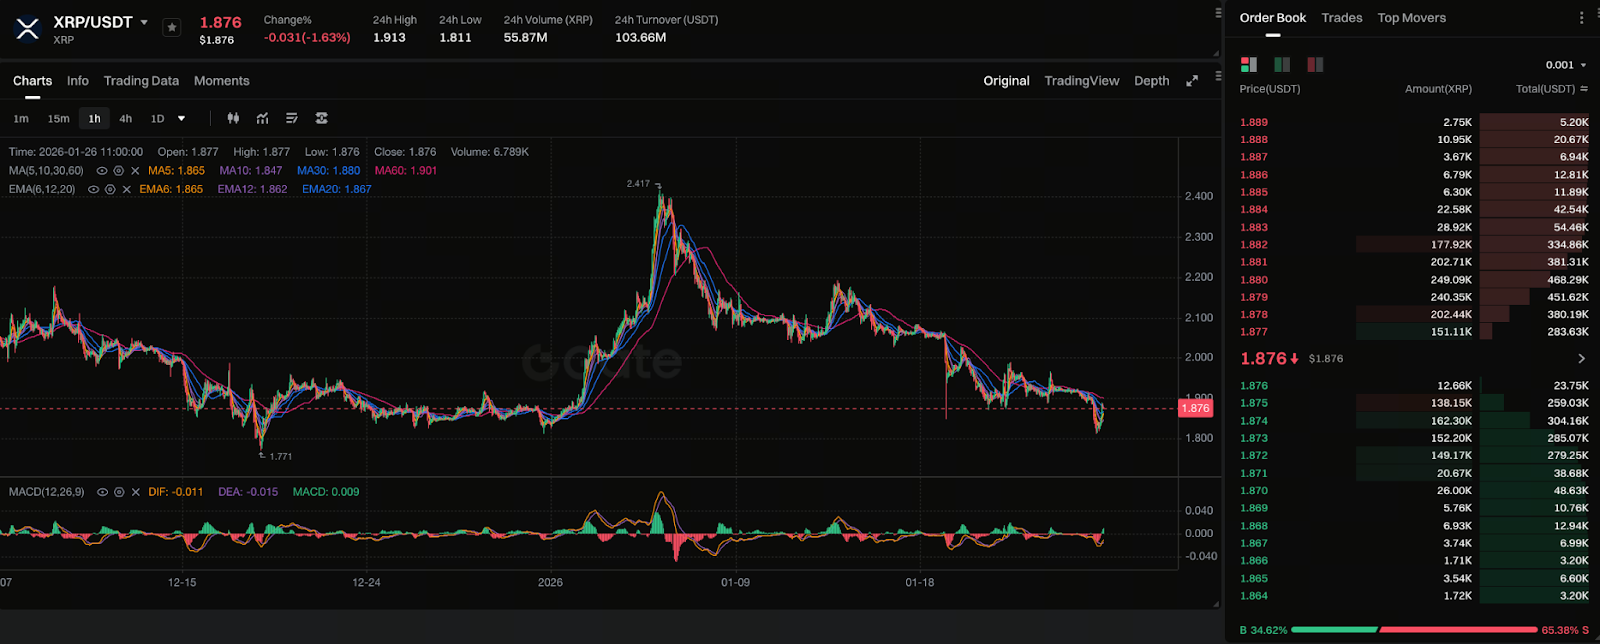Image resolution: width=1600 pixels, height=644 pixels.
Task: Click the ask price 1.889 row
Action: [x=1414, y=122]
